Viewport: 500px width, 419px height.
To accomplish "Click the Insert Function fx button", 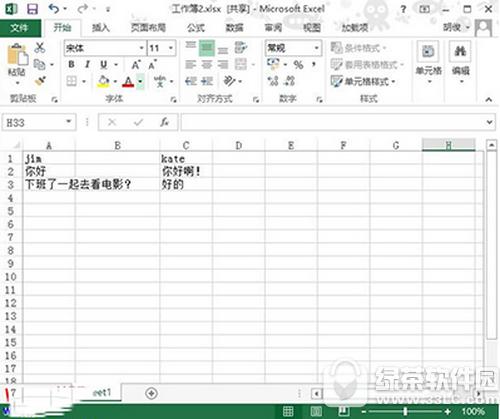I will (164, 122).
